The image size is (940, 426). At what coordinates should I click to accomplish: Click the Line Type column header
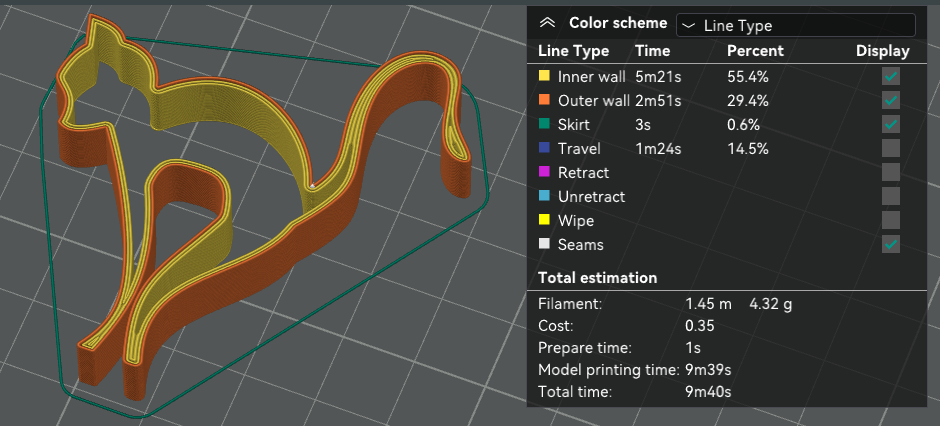pyautogui.click(x=573, y=51)
